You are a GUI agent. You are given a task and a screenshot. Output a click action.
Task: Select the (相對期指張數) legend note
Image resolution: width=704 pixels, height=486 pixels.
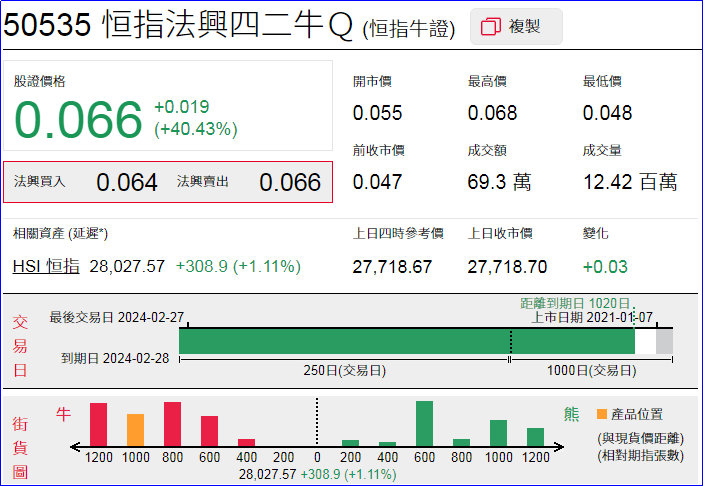click(641, 456)
